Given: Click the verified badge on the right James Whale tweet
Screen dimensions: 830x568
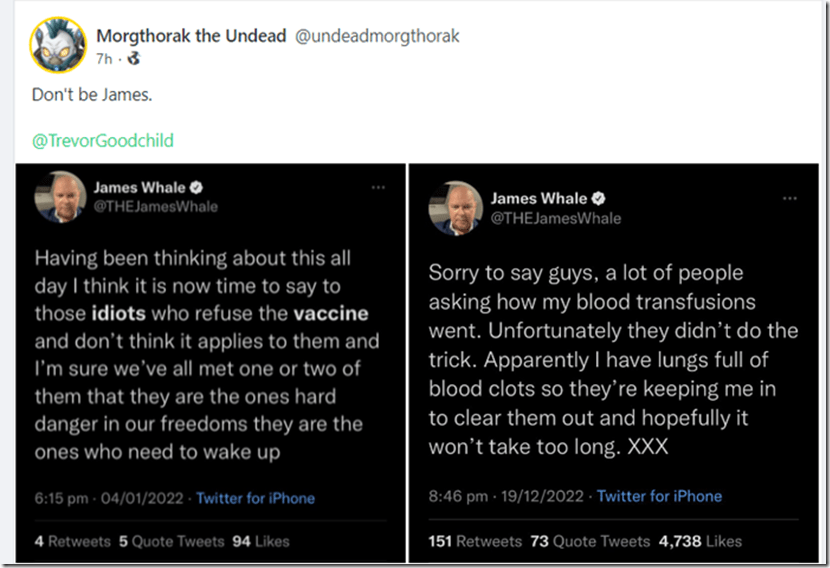Looking at the screenshot, I should 598,198.
